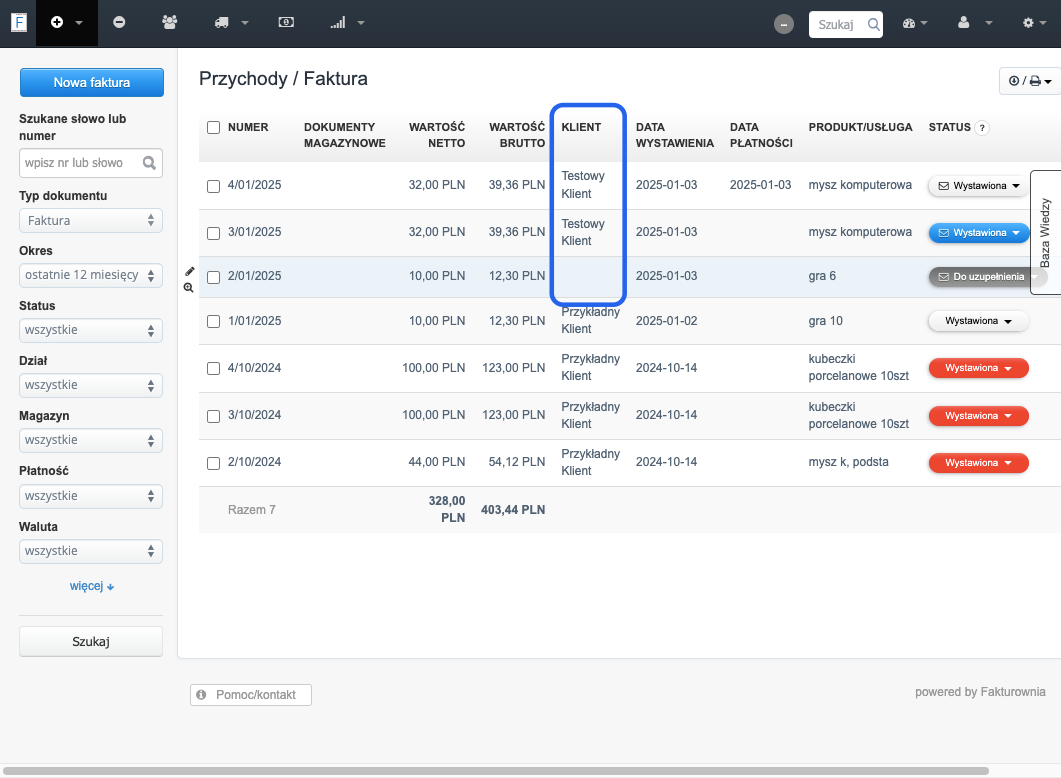Open Do uzupełnienia status for 2/01/2025
The image size is (1061, 778).
(x=980, y=277)
